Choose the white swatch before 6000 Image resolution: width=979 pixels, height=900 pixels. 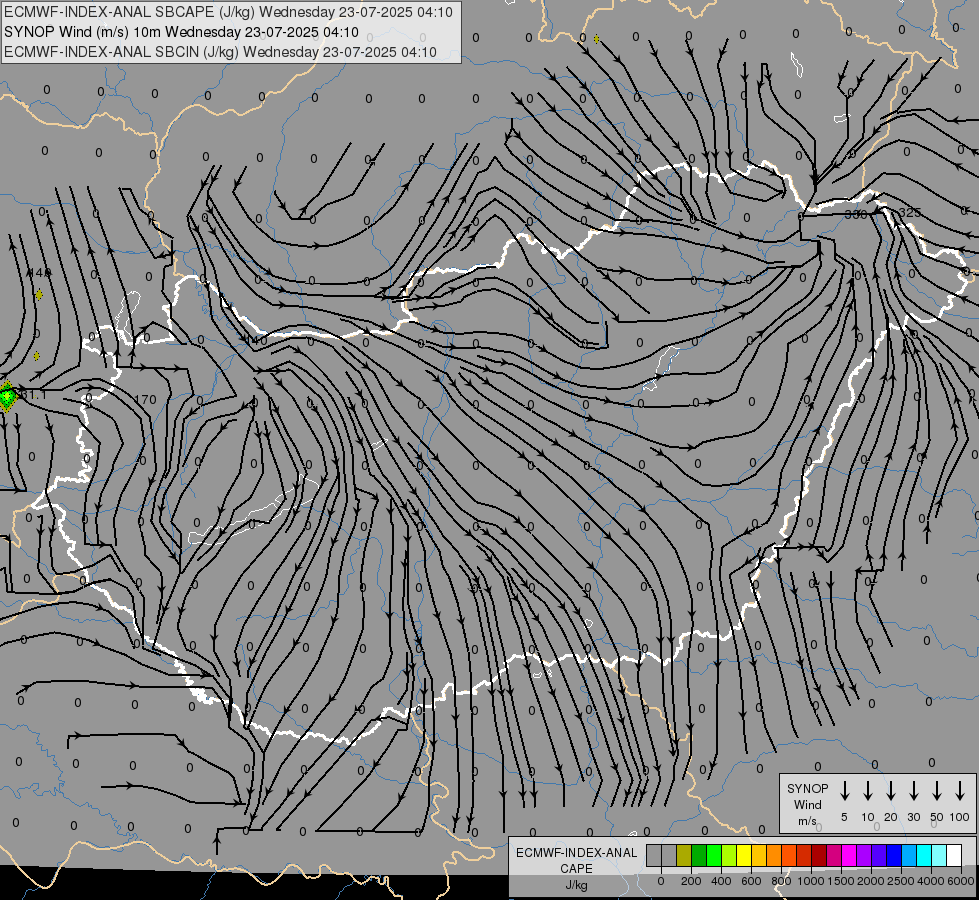953,855
